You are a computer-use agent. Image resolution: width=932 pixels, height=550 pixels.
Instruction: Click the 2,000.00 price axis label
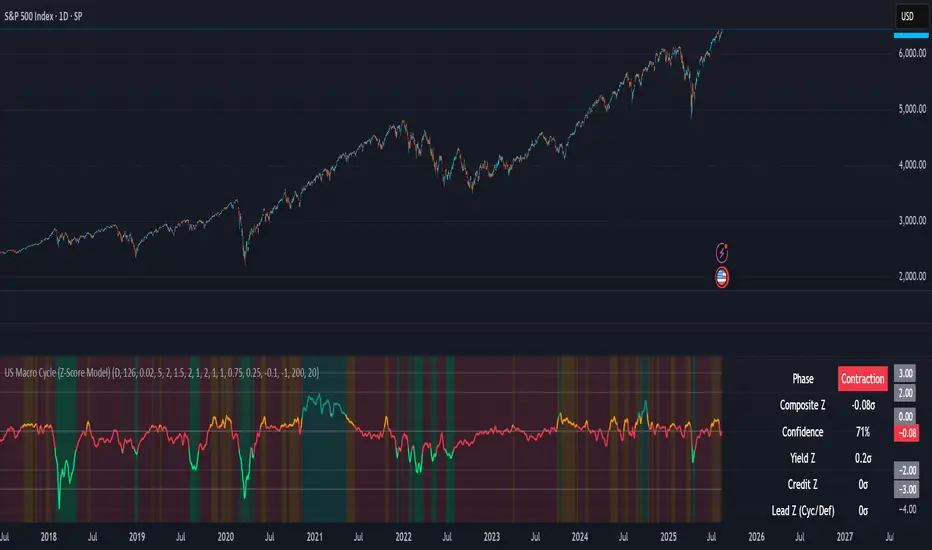coord(912,276)
